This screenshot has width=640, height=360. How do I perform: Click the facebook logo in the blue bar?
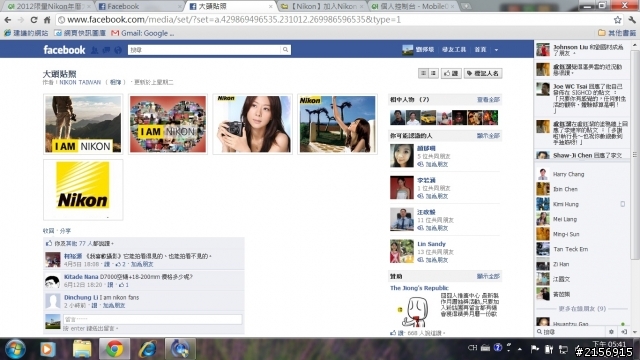[x=64, y=50]
